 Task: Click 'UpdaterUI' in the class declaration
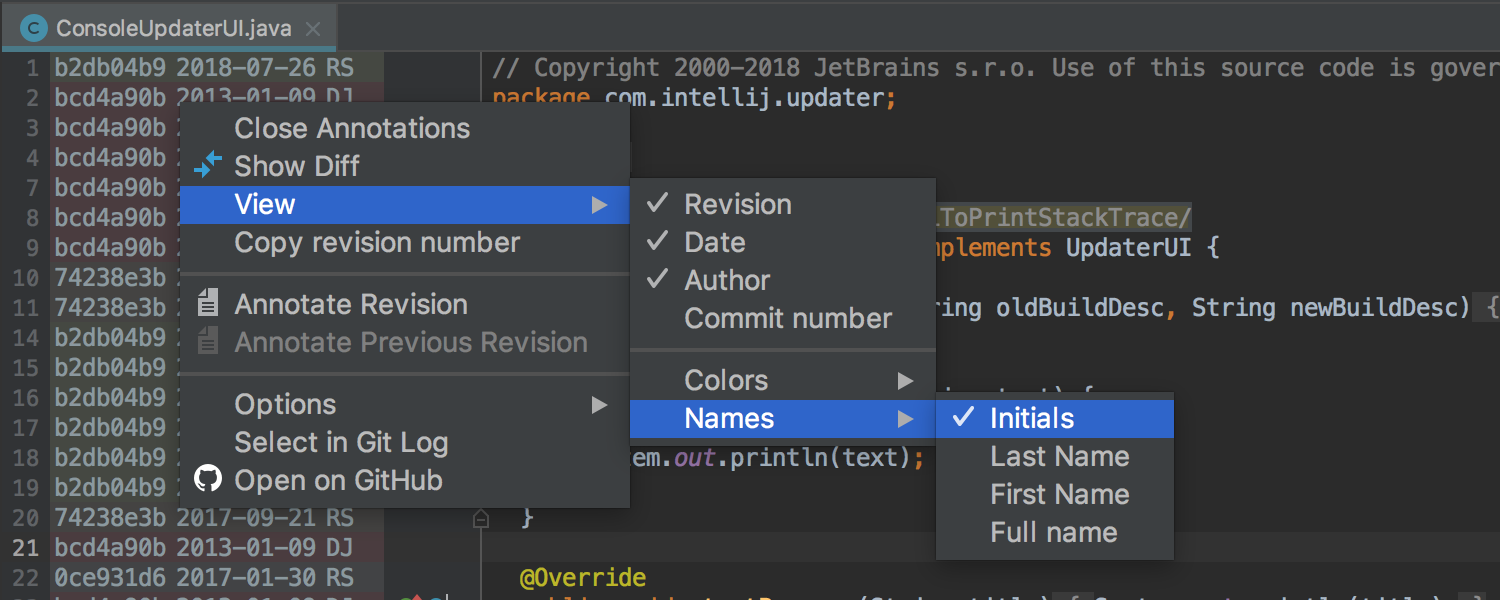(1128, 247)
